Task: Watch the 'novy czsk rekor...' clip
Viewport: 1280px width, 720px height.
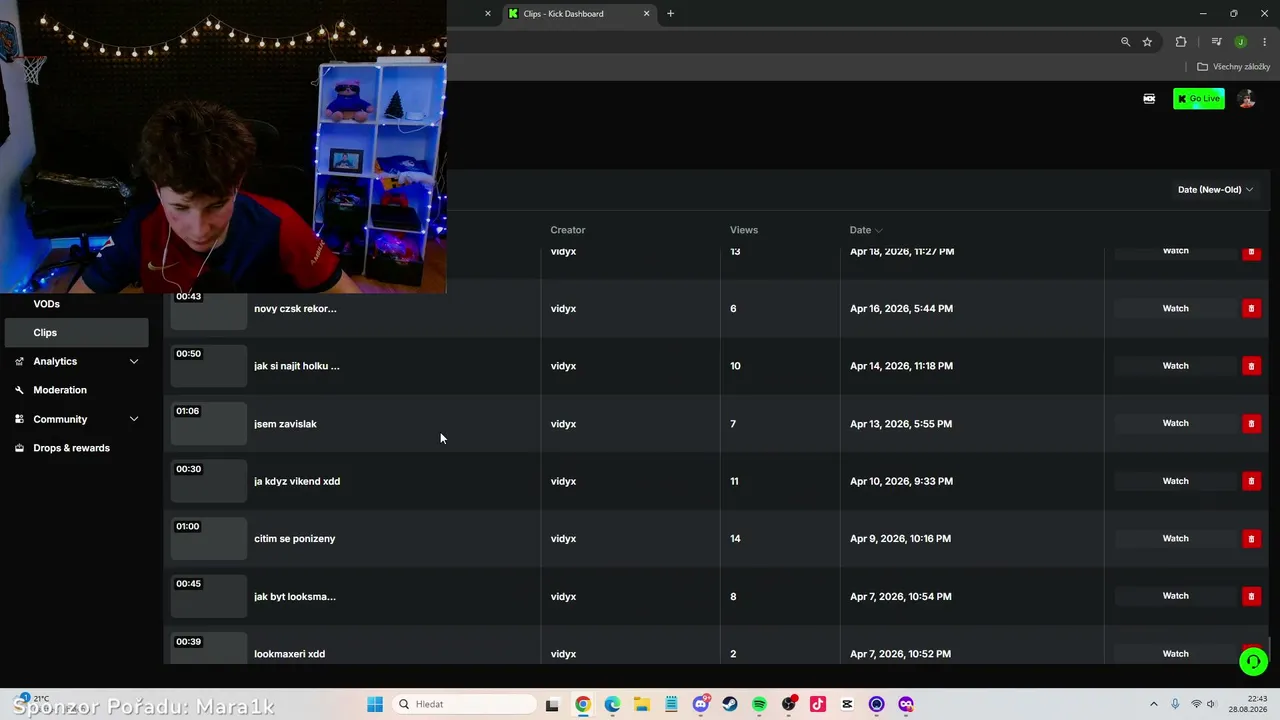Action: (1175, 309)
